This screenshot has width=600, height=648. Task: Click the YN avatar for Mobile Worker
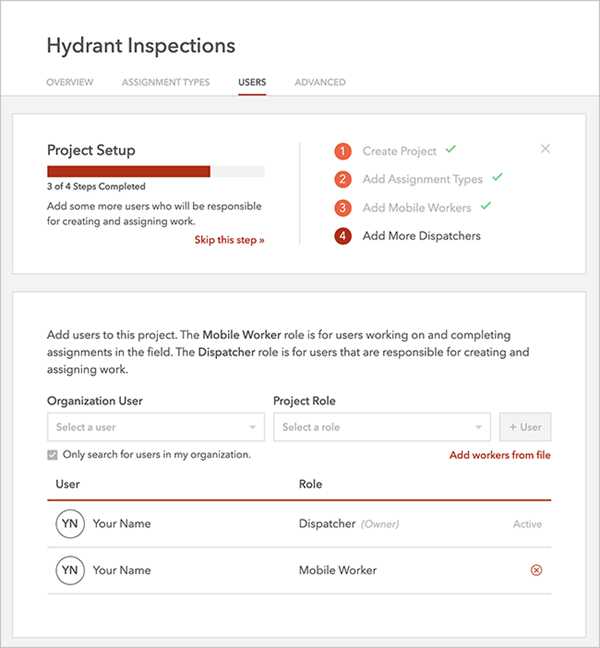click(x=69, y=570)
